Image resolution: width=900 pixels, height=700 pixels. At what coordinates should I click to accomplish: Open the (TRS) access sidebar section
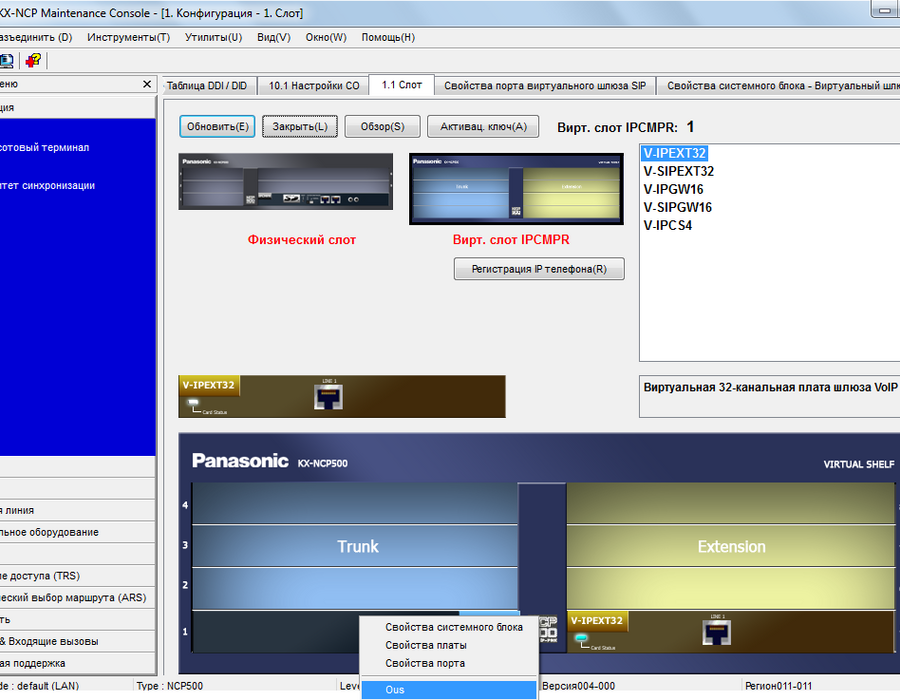pos(77,575)
